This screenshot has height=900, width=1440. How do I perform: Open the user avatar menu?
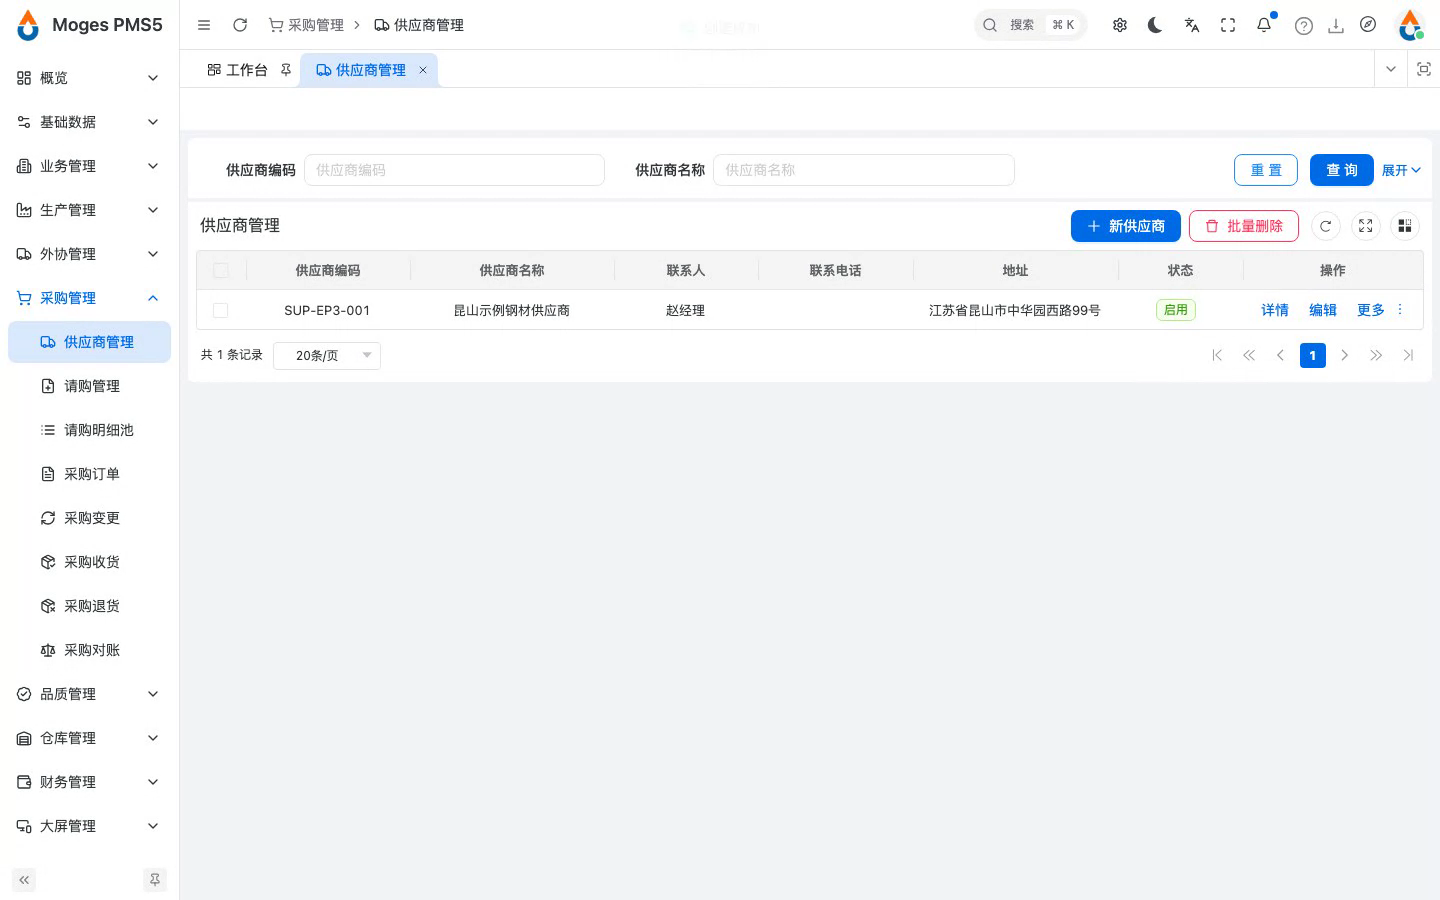coord(1410,25)
